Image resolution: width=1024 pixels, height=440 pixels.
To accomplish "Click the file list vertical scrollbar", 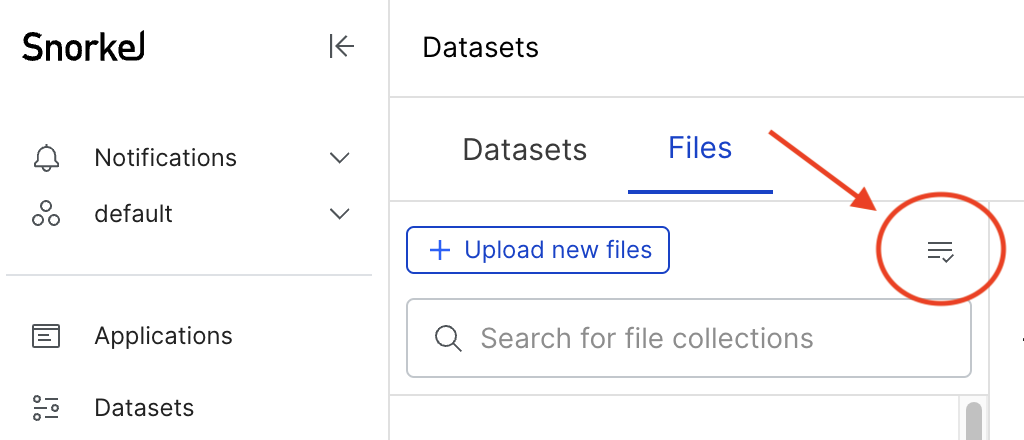I will 974,421.
